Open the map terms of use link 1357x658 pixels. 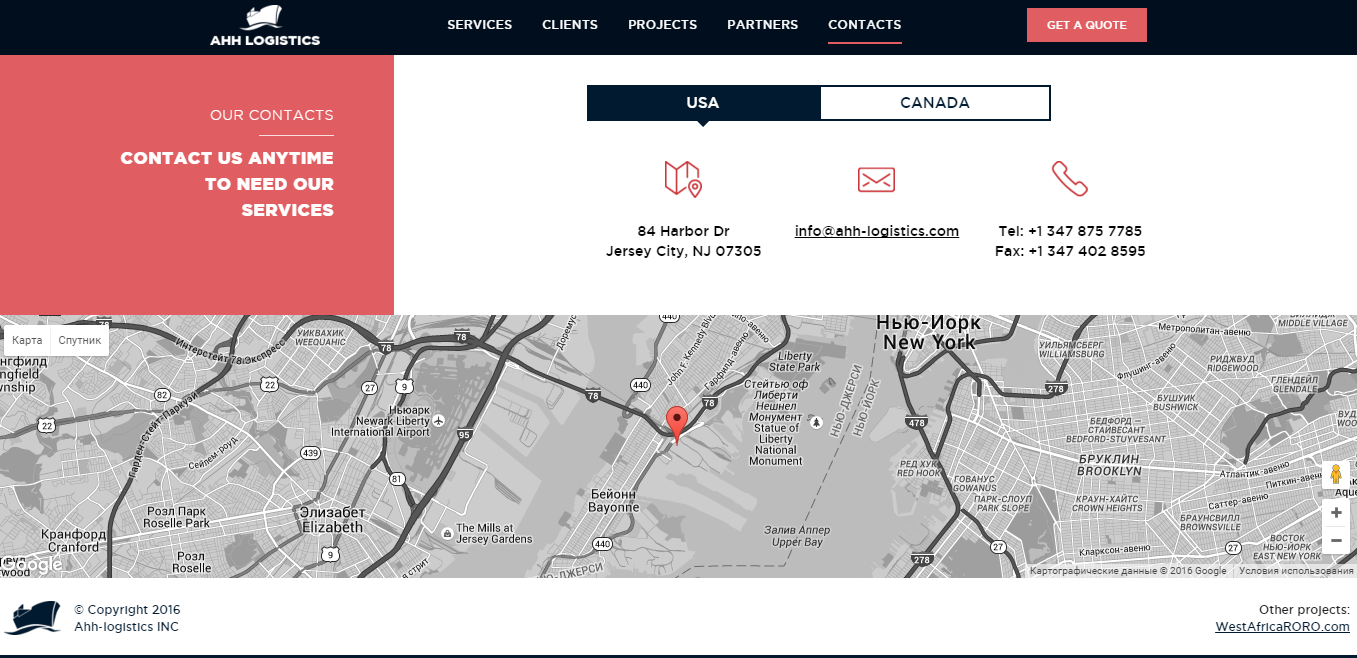[x=1296, y=571]
